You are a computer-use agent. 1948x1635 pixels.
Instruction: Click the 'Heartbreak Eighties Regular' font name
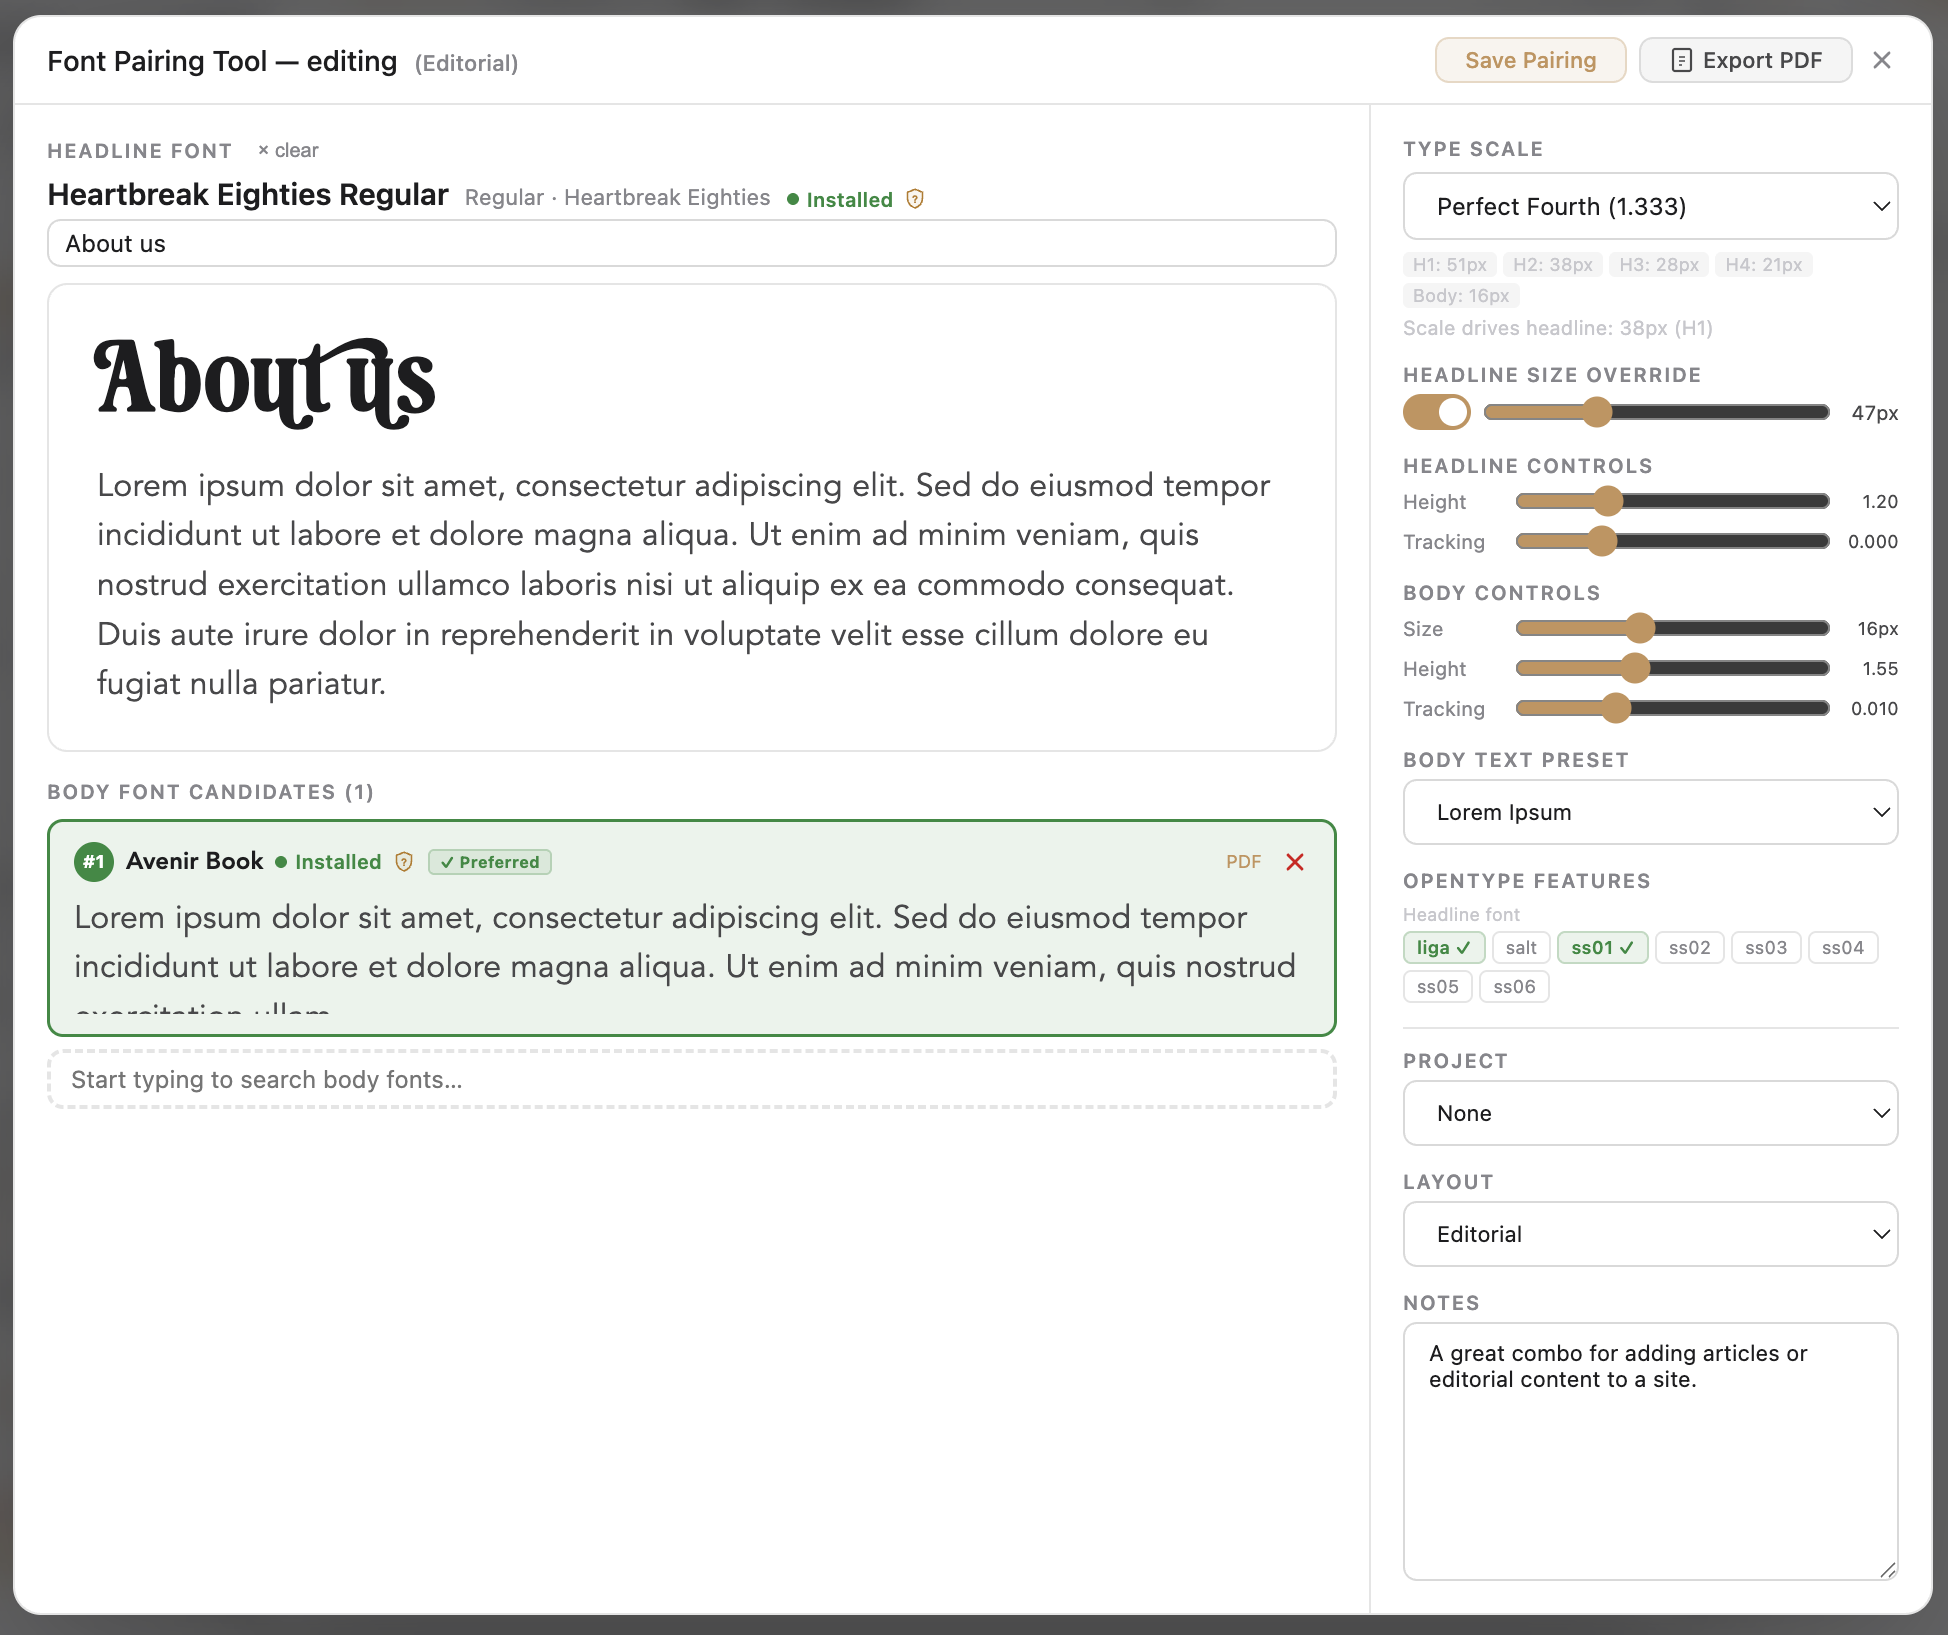pyautogui.click(x=248, y=195)
